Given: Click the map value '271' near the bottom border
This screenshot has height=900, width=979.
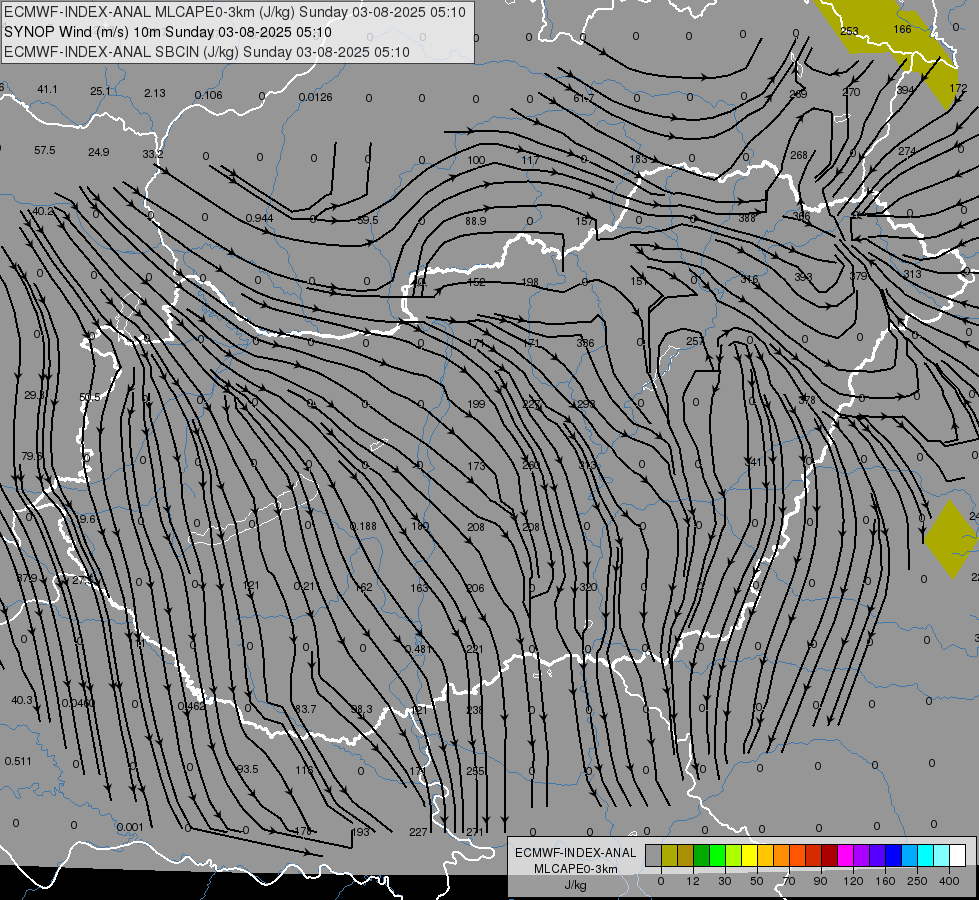Looking at the screenshot, I should tap(475, 831).
